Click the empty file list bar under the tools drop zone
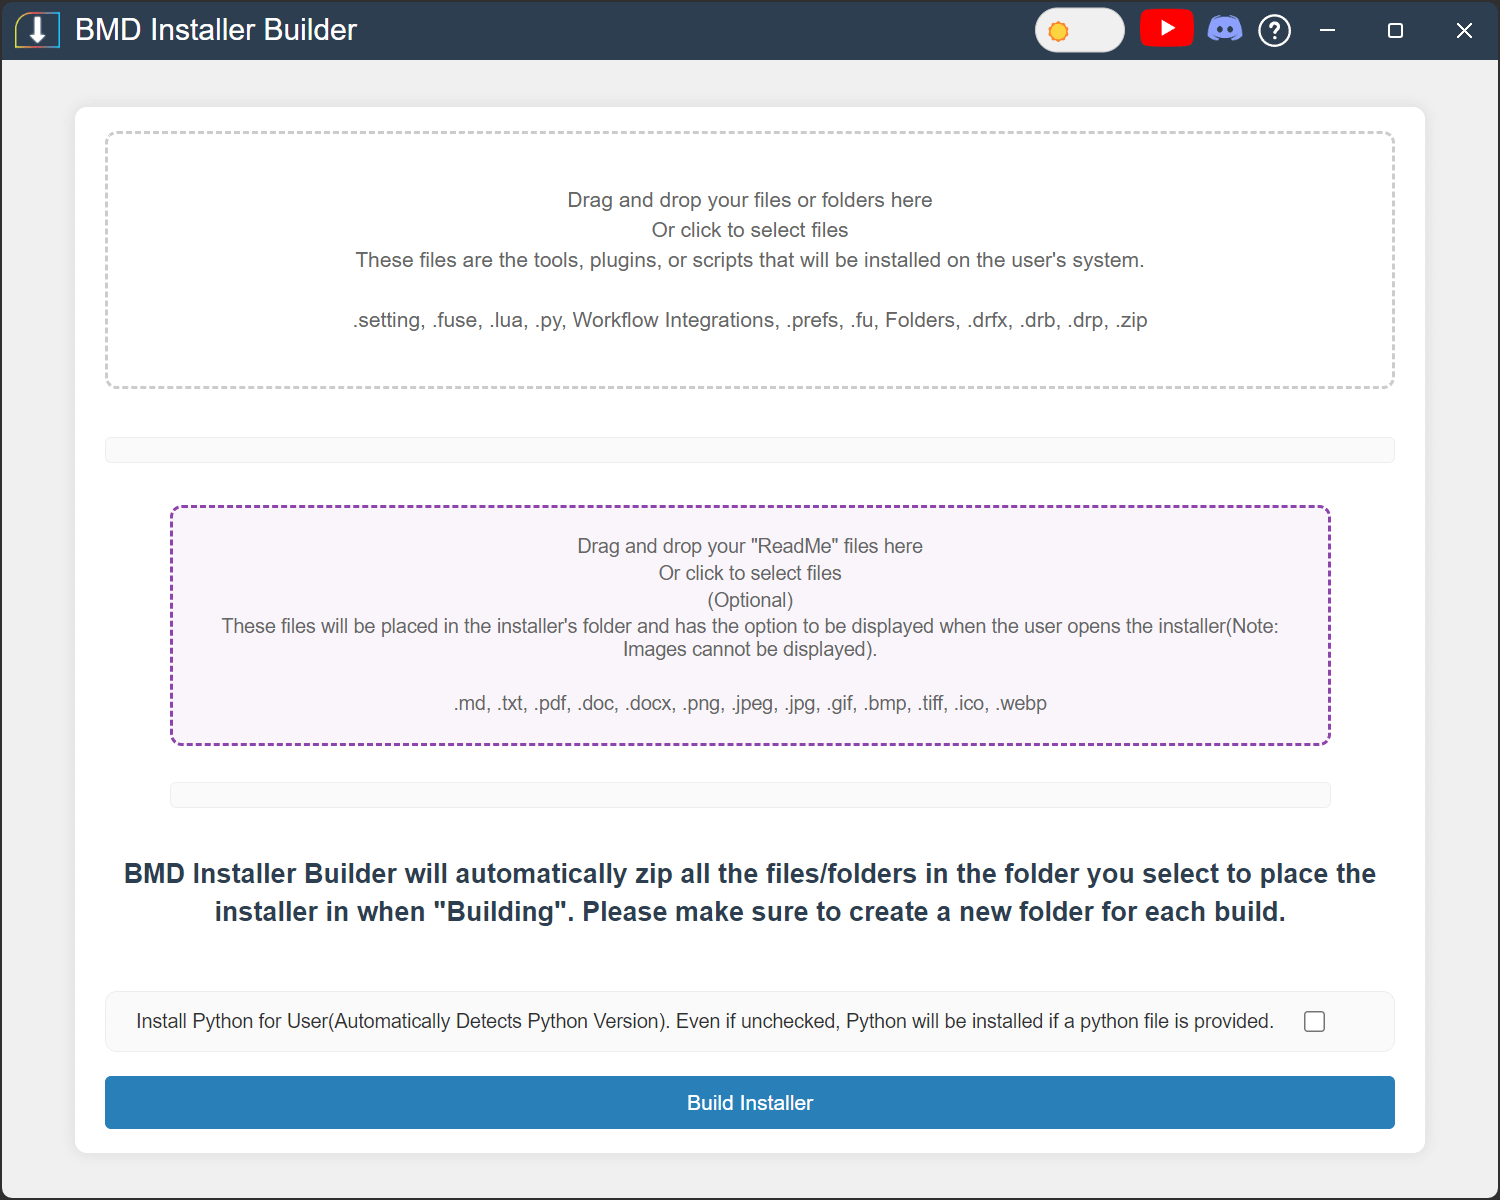Screen dimensions: 1500x1200 click(x=750, y=450)
